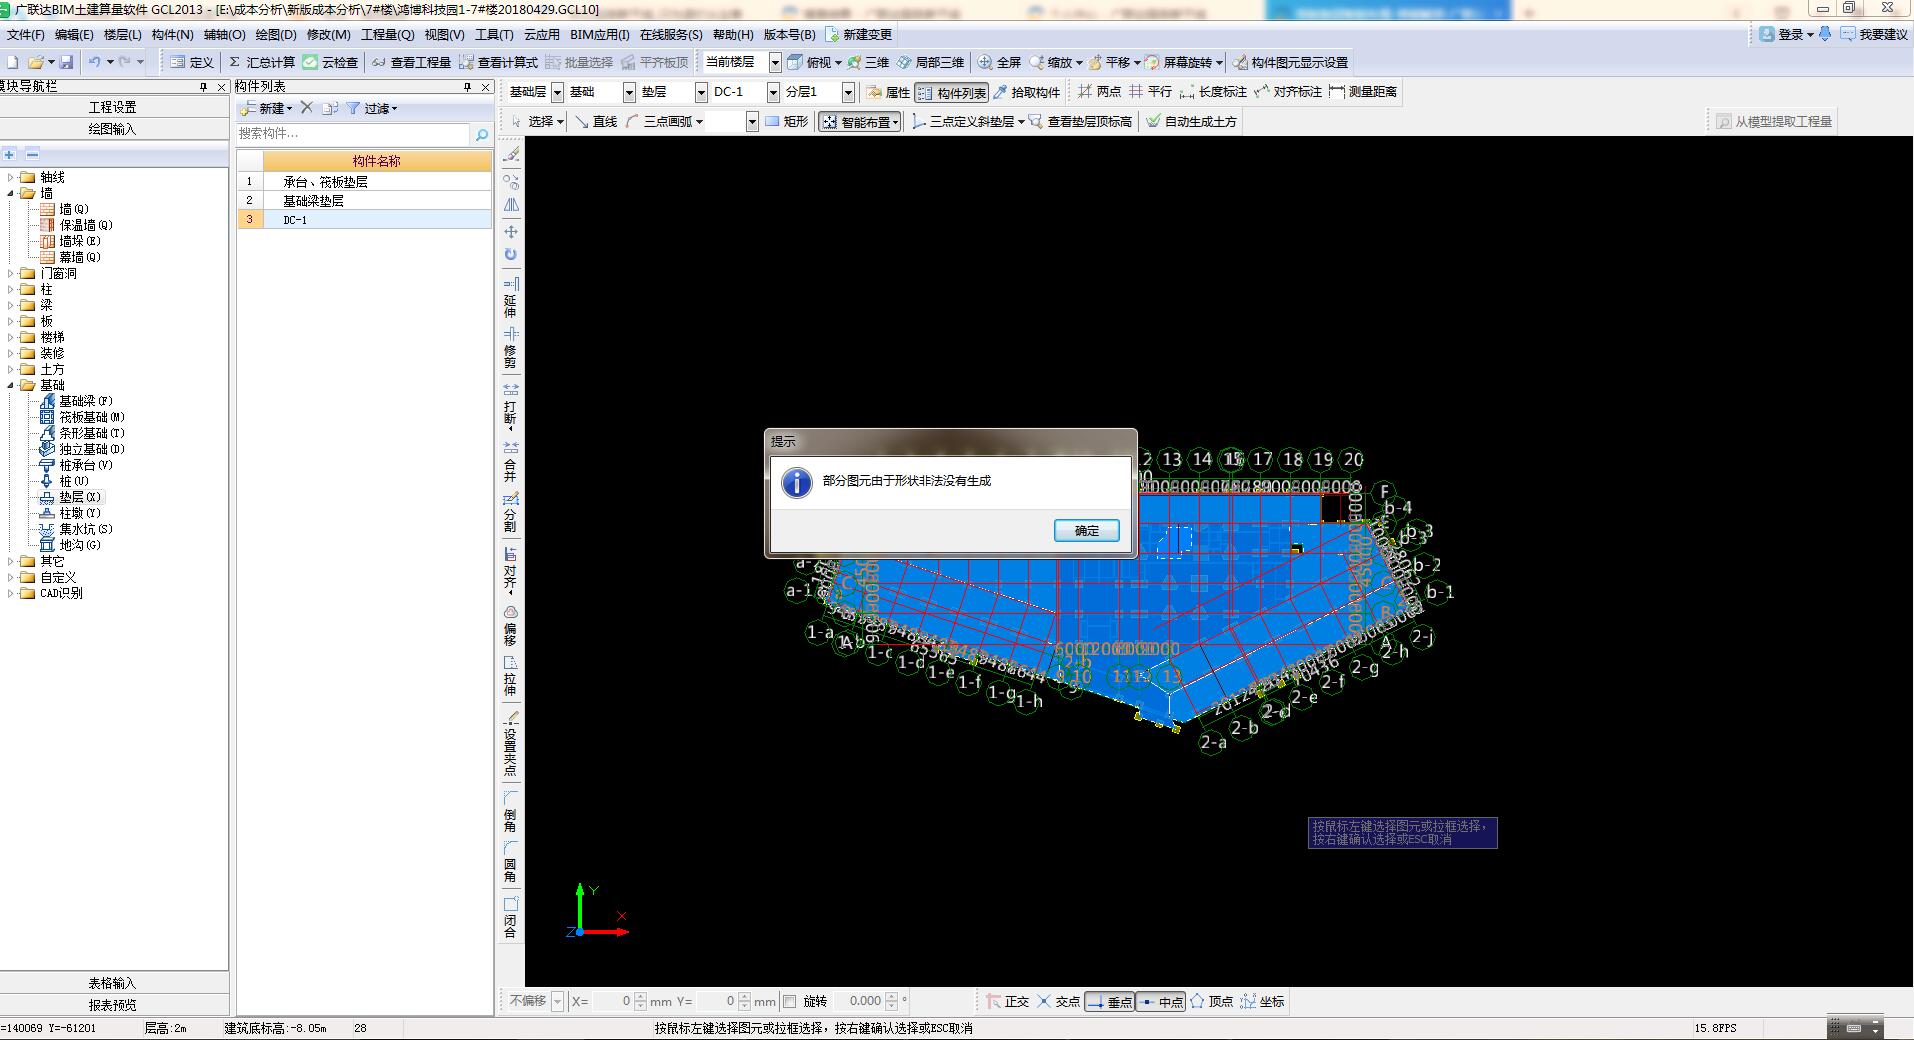Click 新建变更 button
The image size is (1914, 1040).
coord(858,34)
